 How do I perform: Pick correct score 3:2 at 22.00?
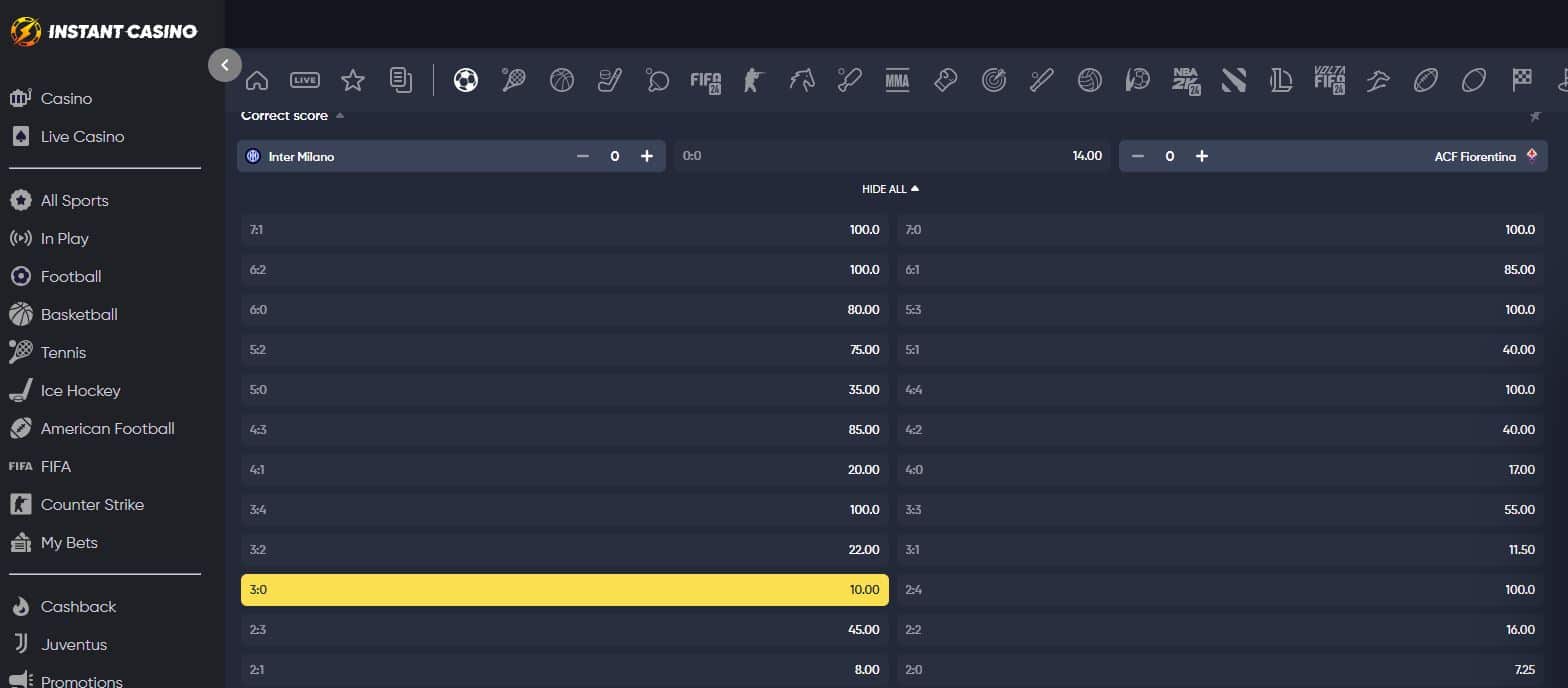pos(565,550)
